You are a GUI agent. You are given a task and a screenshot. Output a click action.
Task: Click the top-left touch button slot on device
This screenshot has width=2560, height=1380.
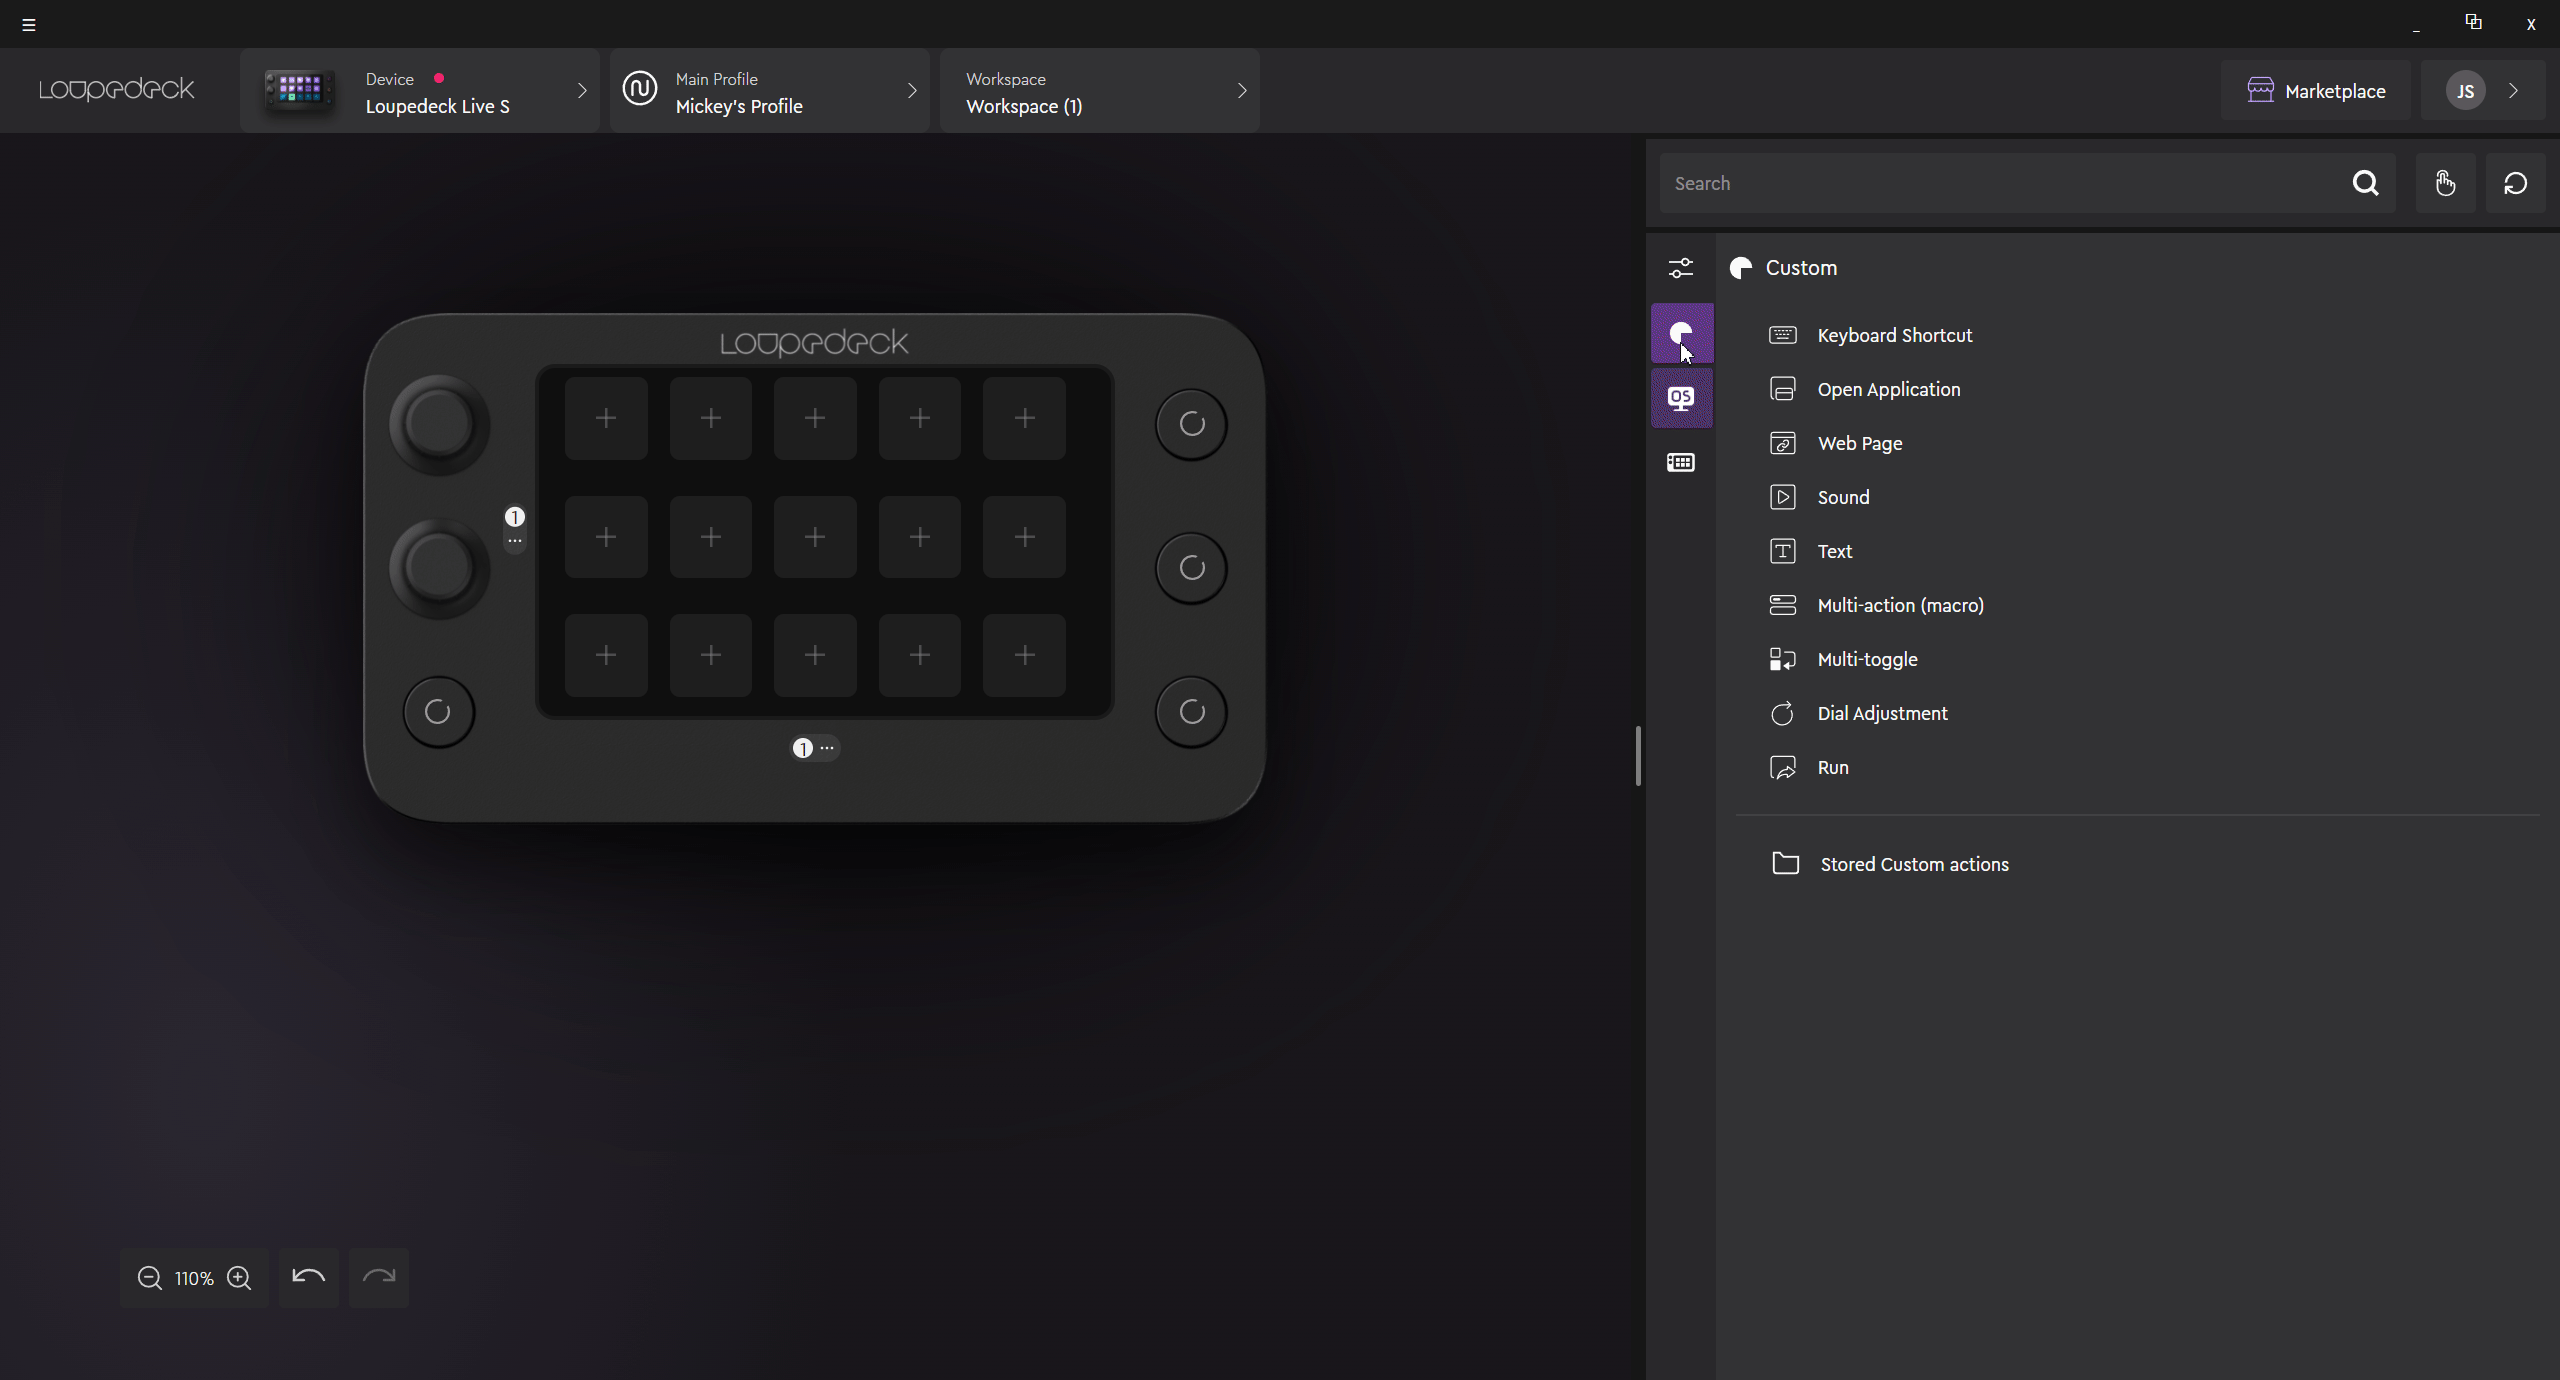click(606, 419)
